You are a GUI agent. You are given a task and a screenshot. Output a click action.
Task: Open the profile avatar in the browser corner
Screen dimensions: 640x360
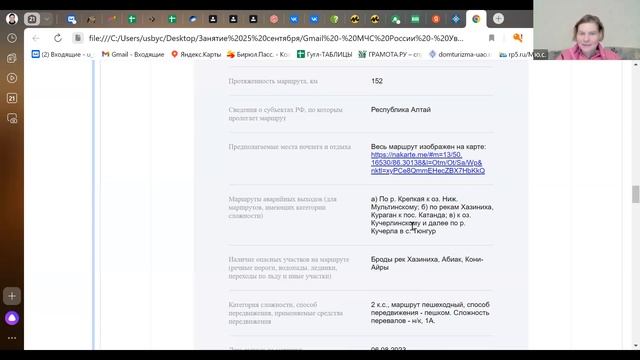click(12, 18)
